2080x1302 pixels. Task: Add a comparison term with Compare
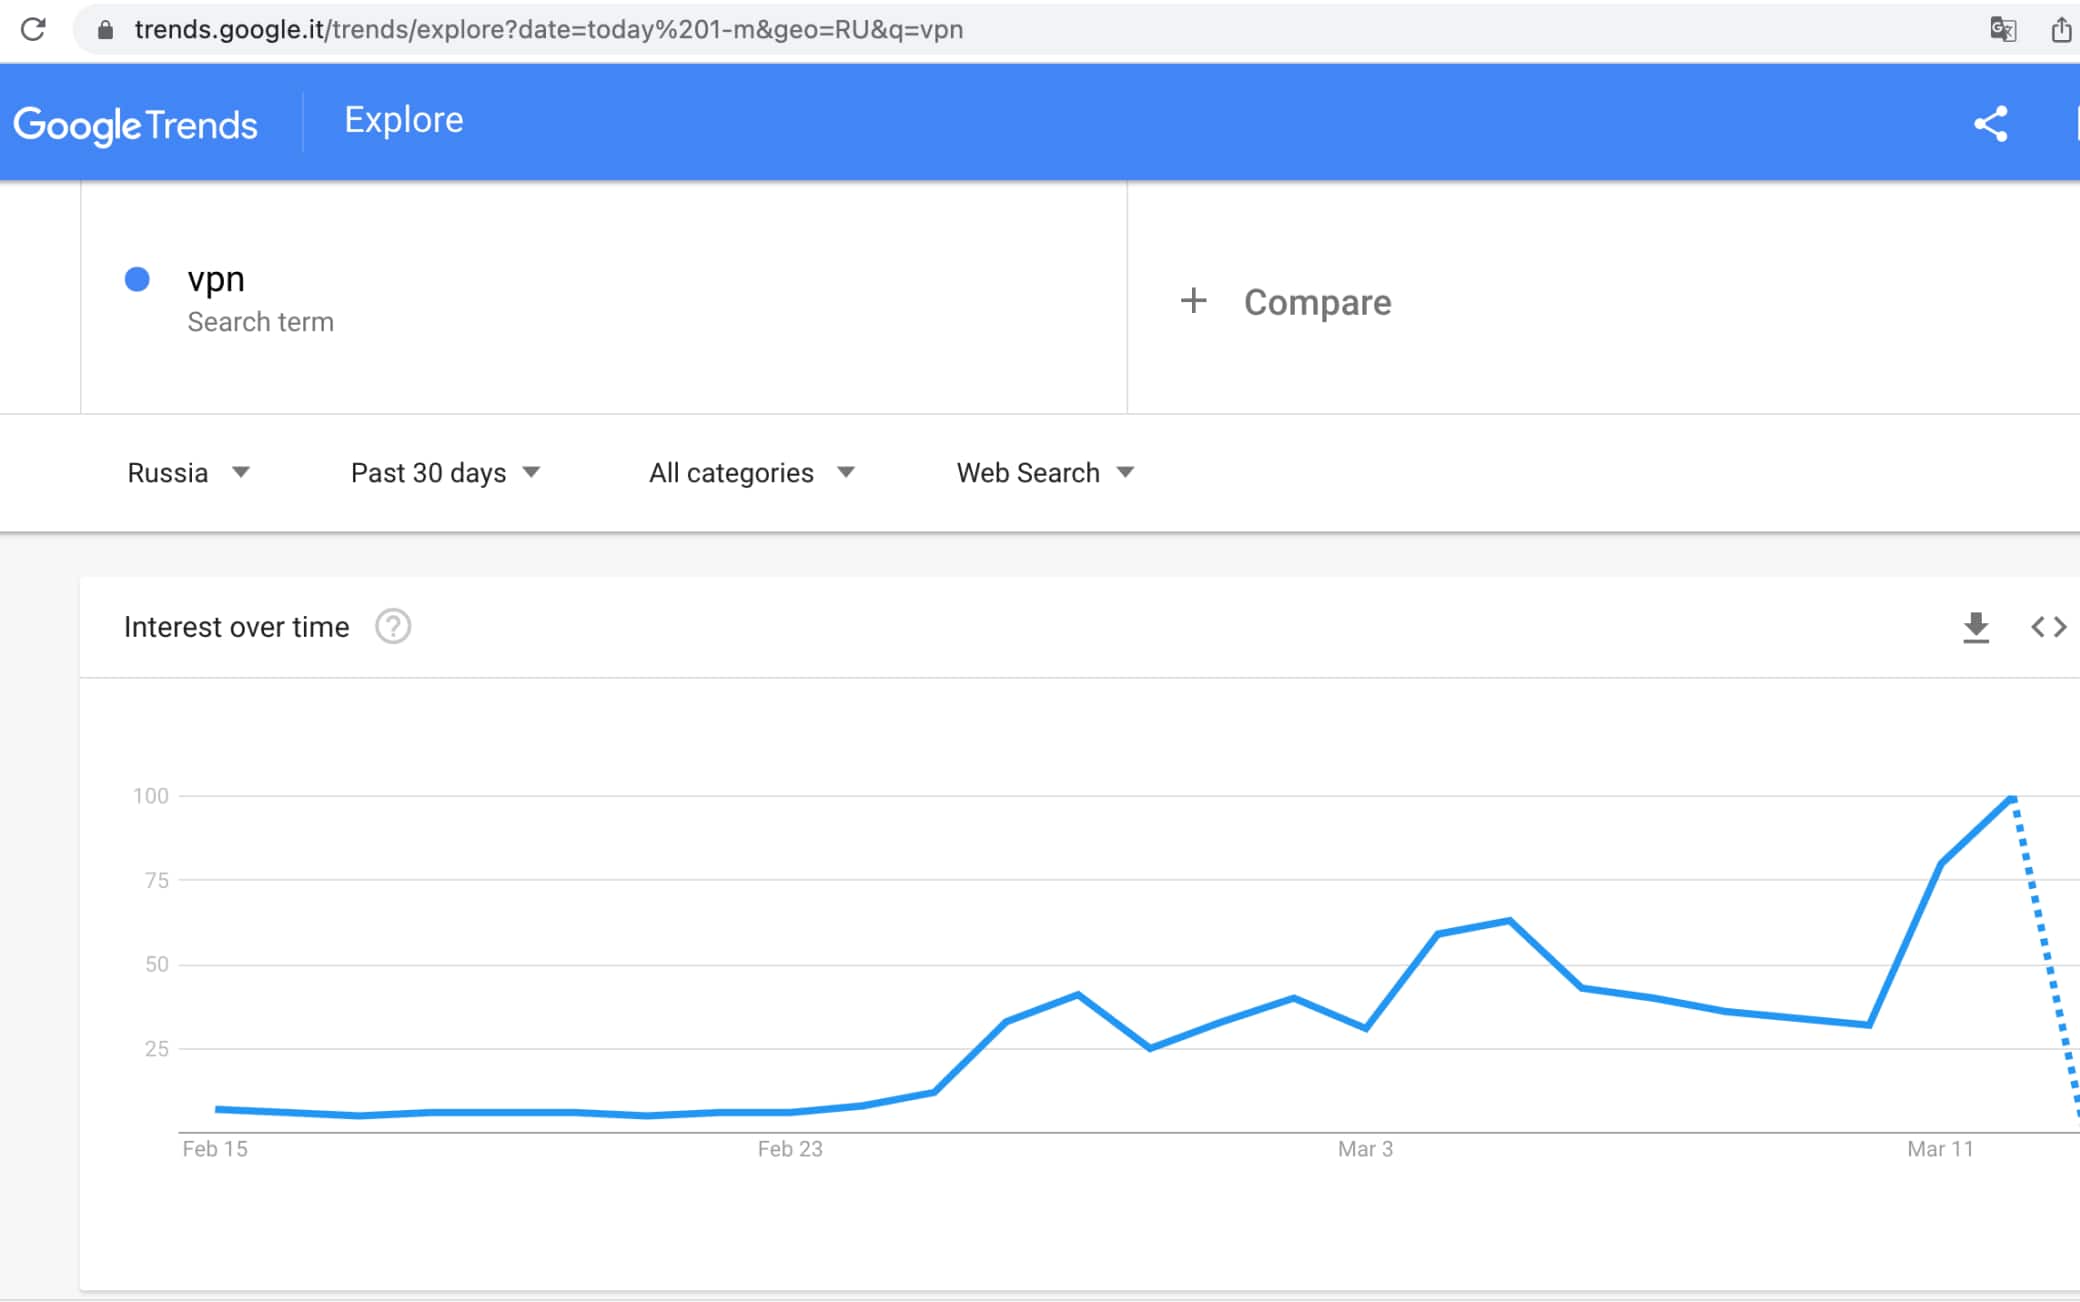1316,302
